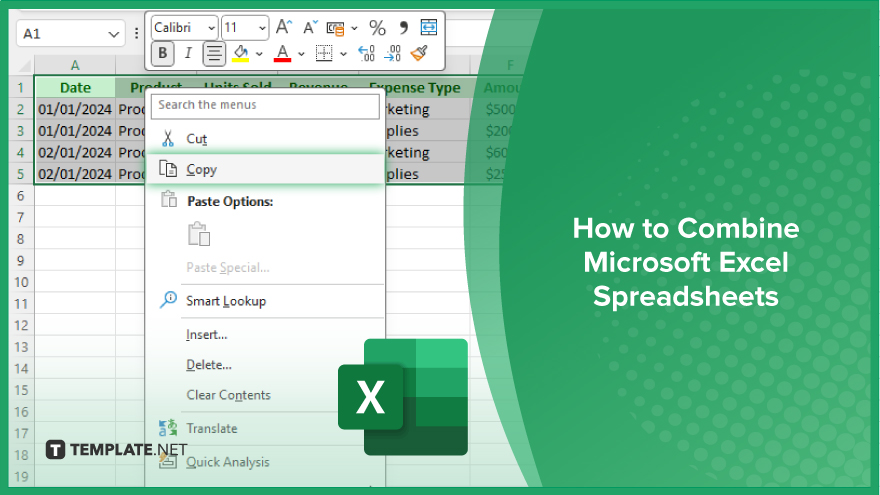Apply red font color
880x495 pixels.
tap(282, 53)
